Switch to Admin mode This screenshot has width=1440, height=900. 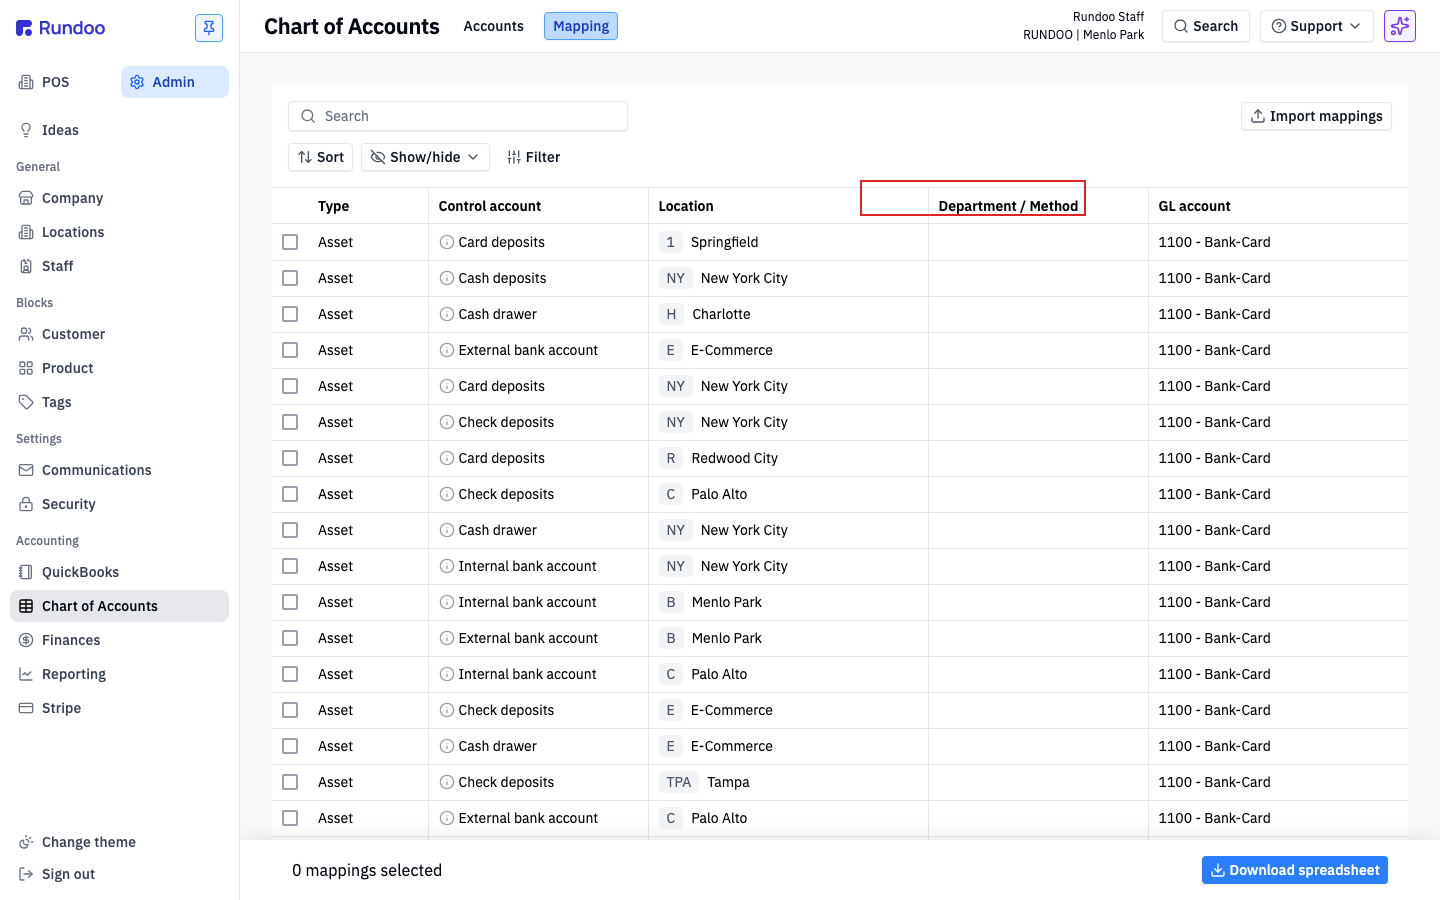pos(174,82)
